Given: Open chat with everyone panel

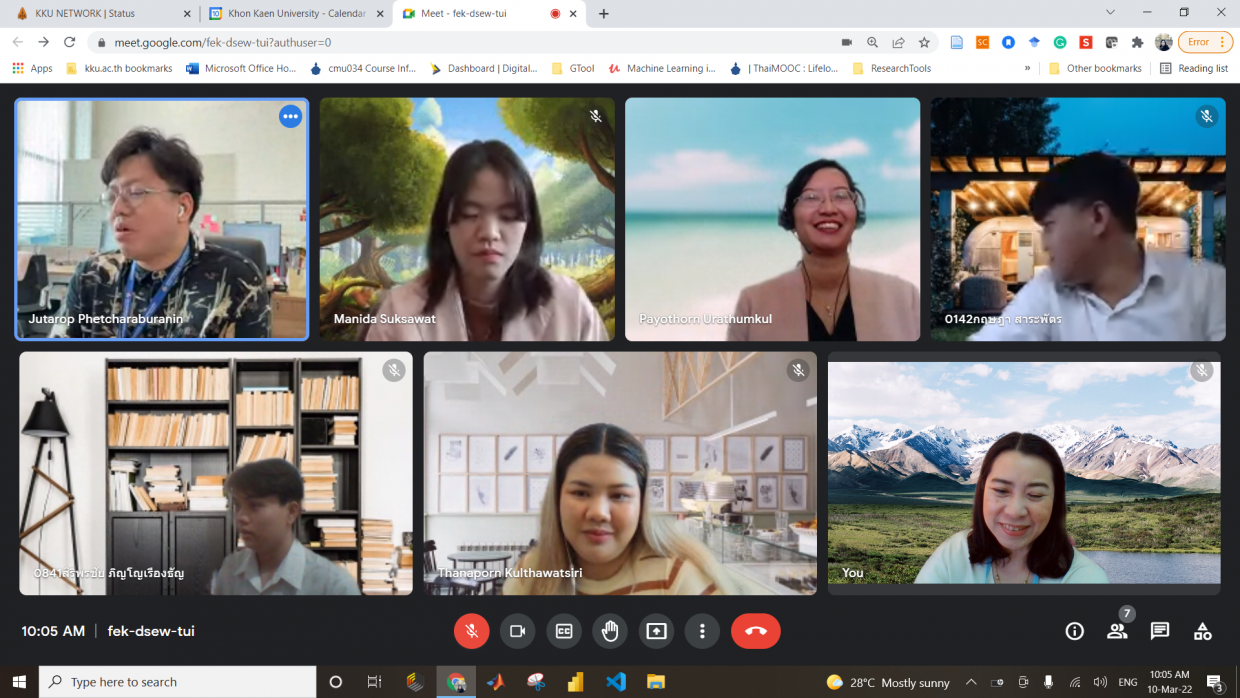Looking at the screenshot, I should pyautogui.click(x=1160, y=631).
